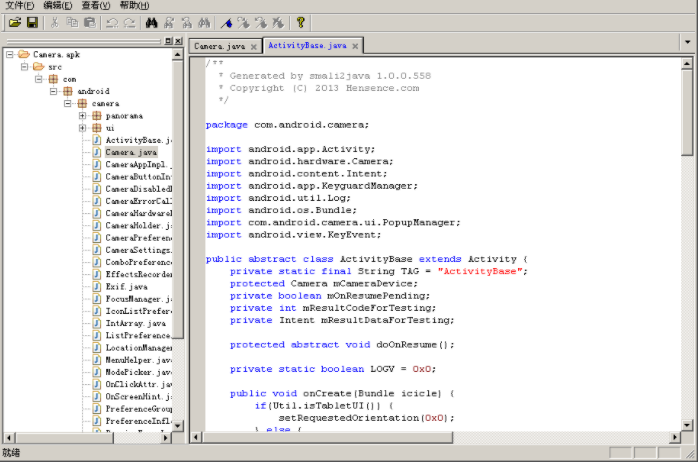Select ActivityBase.java in the file tree
The height and width of the screenshot is (462, 699).
coord(138,140)
